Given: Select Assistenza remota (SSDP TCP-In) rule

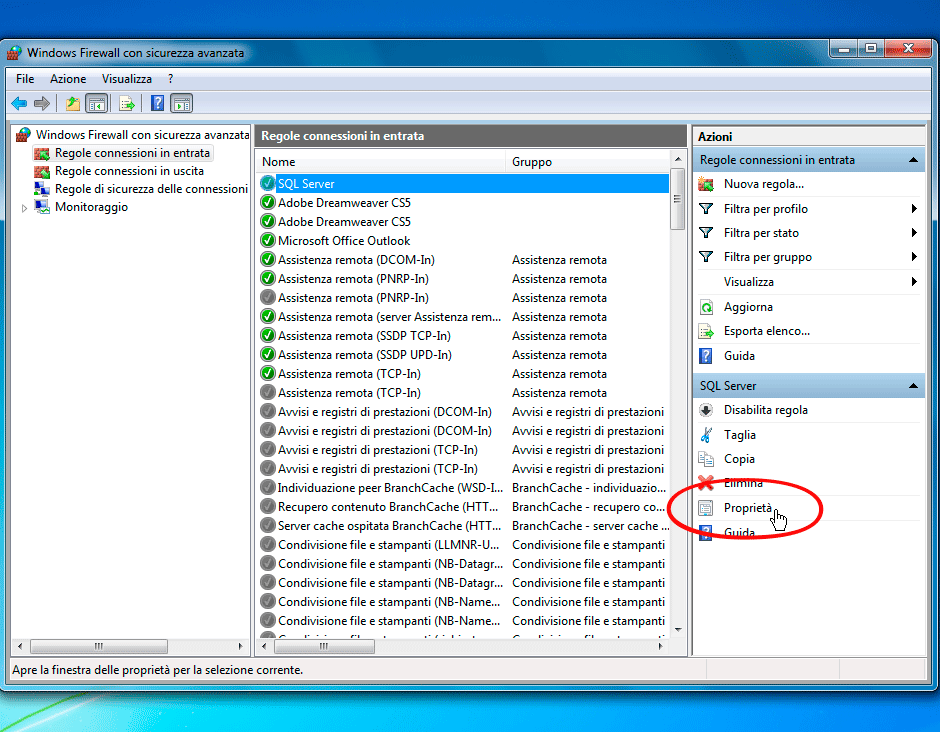Looking at the screenshot, I should [364, 336].
